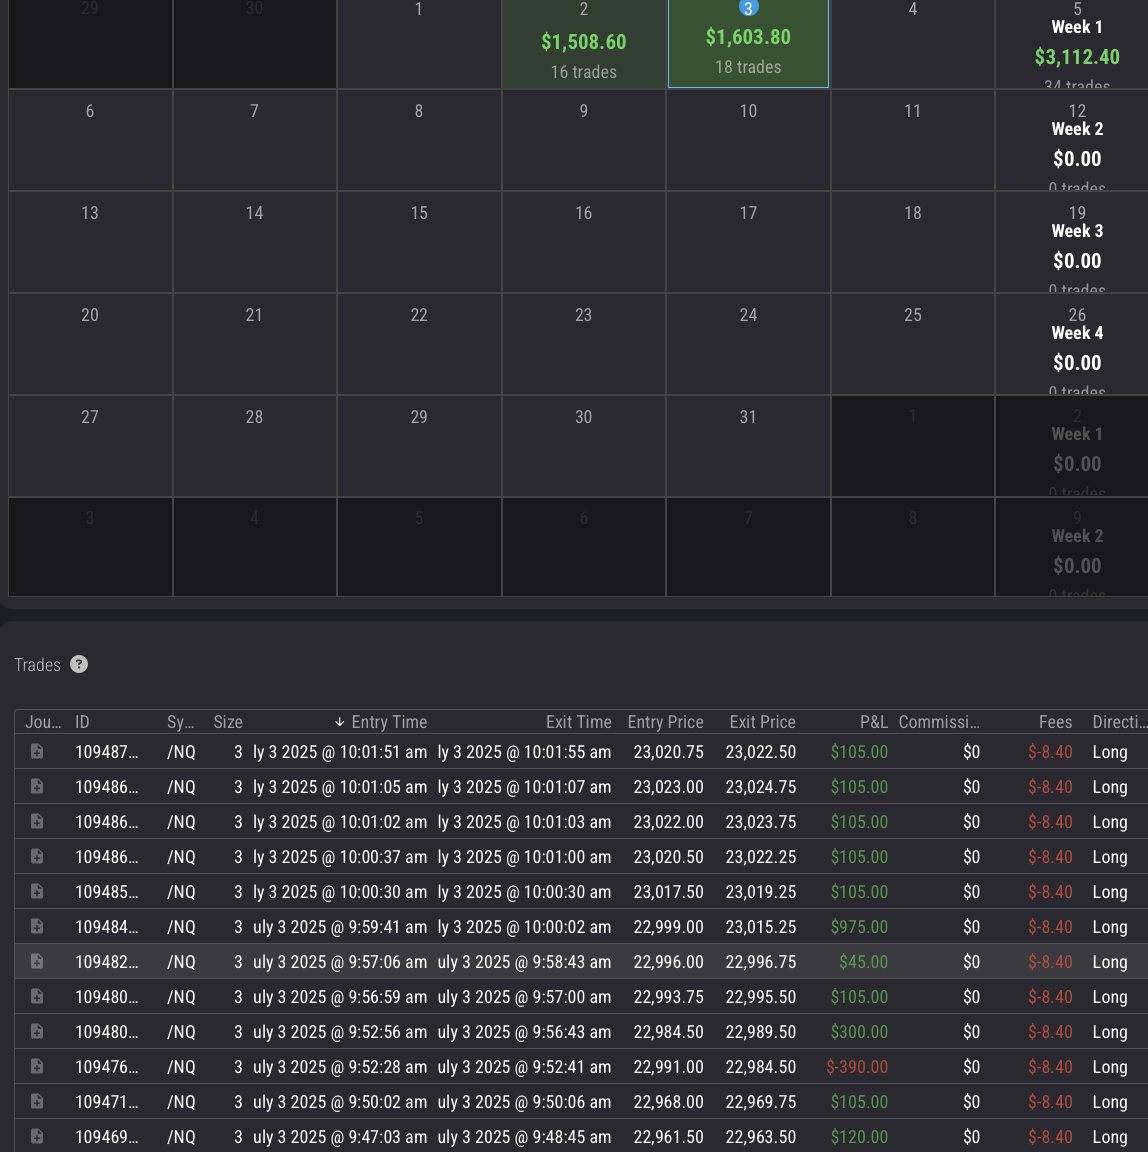Open journal icon for the $300.00 trade
Viewport: 1148px width, 1152px height.
(x=37, y=1032)
